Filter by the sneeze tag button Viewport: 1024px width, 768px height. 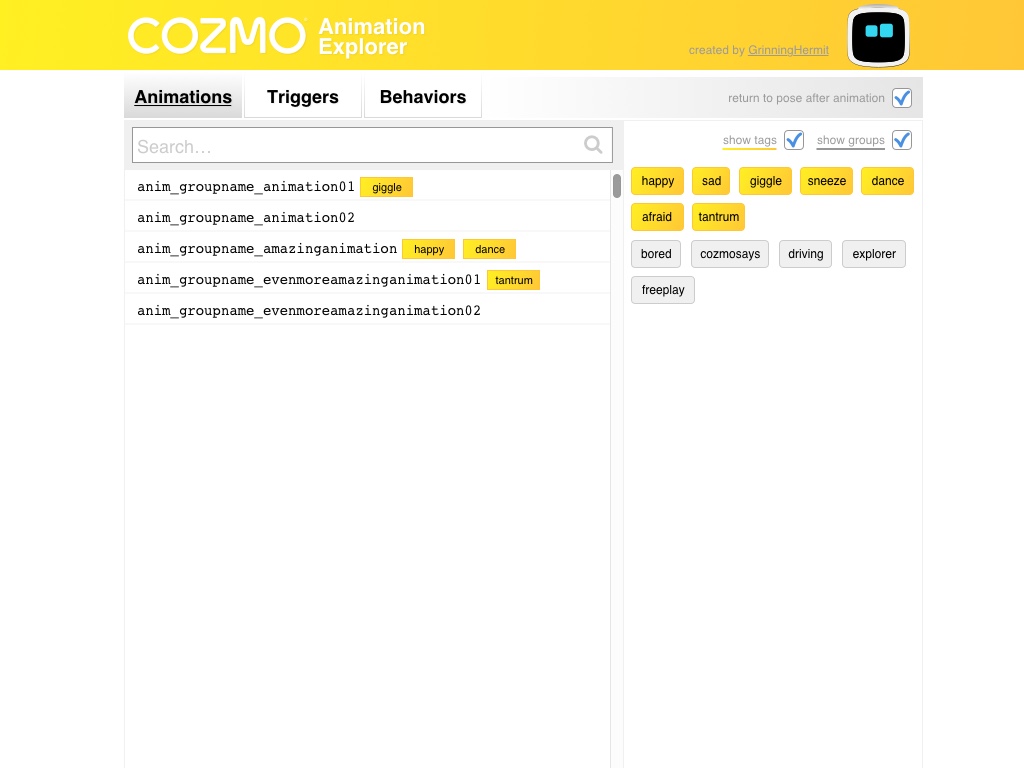pos(826,181)
